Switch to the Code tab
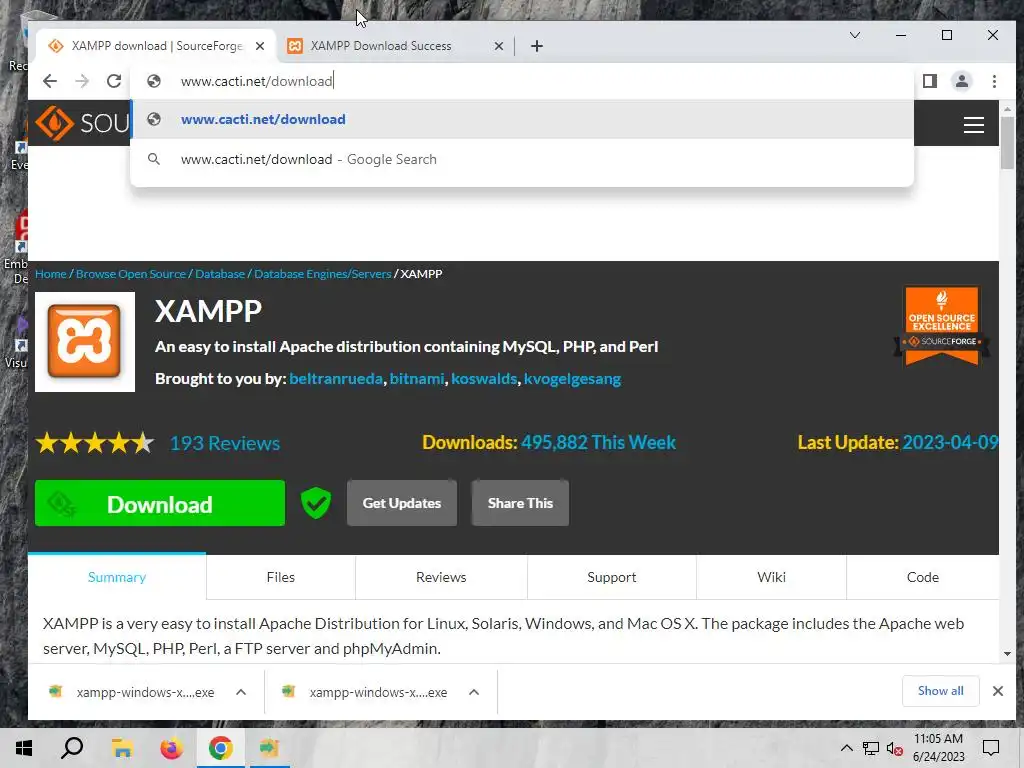This screenshot has height=768, width=1024. tap(923, 577)
